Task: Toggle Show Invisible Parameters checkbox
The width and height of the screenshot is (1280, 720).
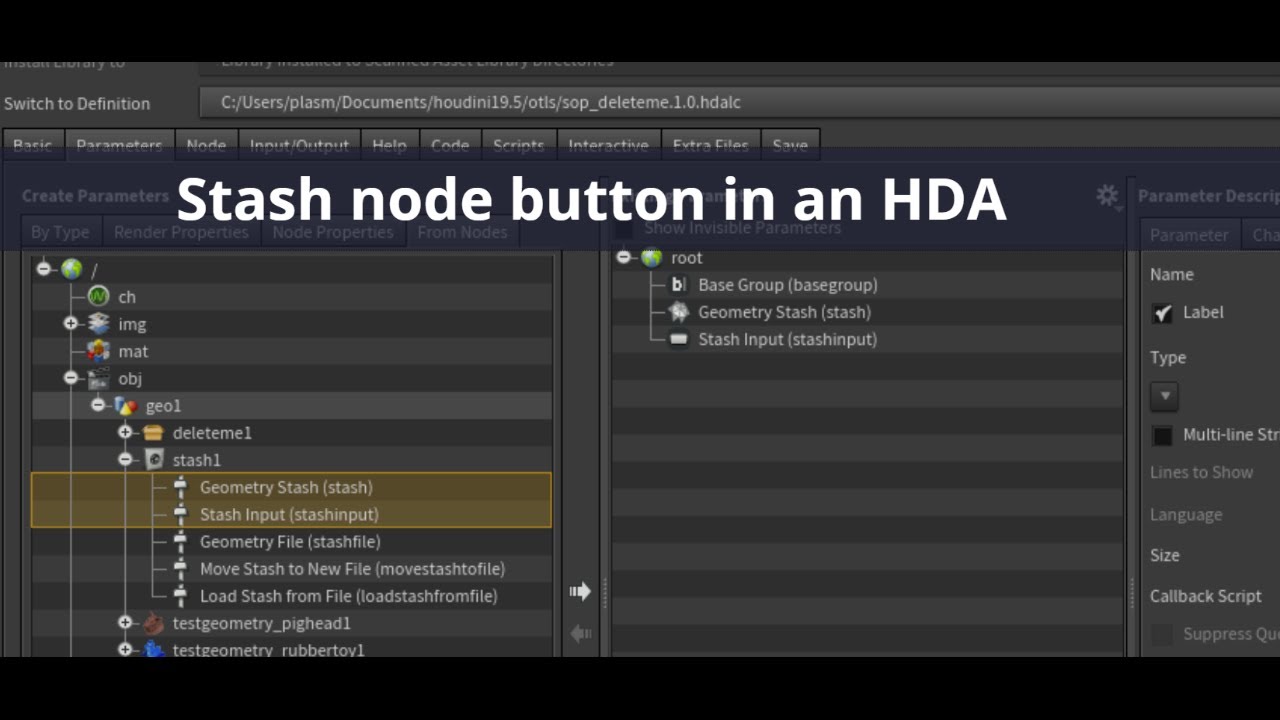Action: [623, 228]
